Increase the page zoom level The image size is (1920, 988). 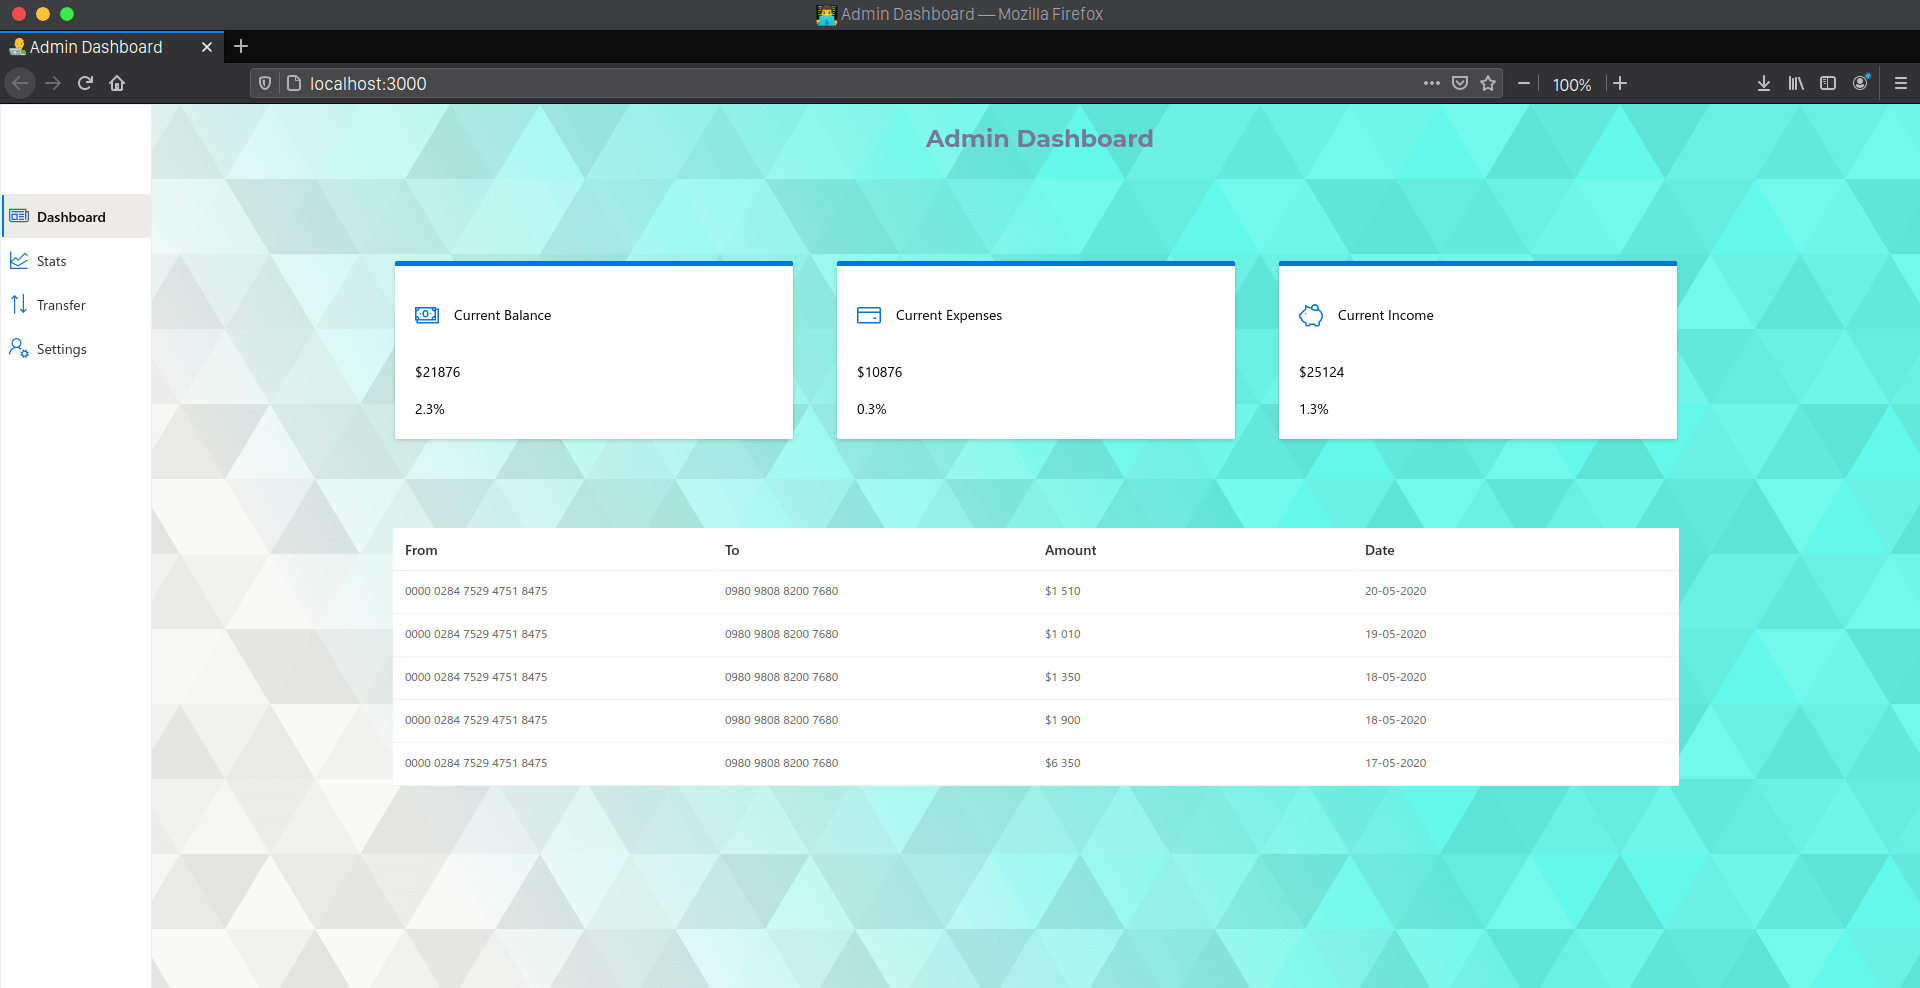click(1620, 84)
